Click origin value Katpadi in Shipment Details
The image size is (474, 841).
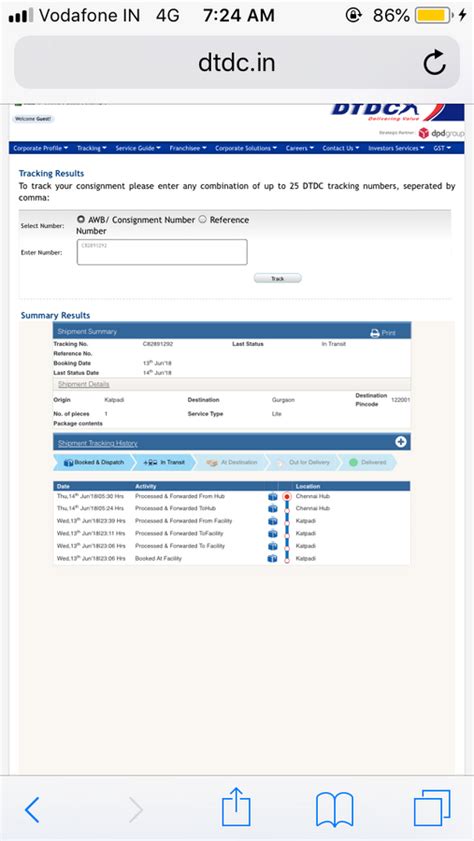pyautogui.click(x=114, y=400)
